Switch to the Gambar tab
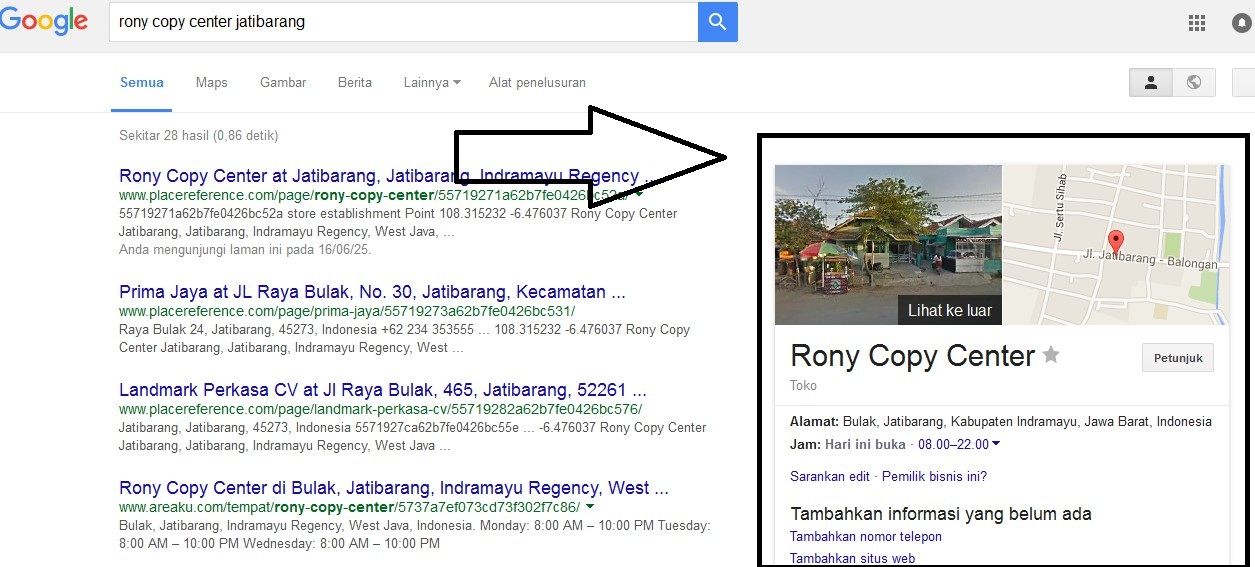 click(283, 83)
